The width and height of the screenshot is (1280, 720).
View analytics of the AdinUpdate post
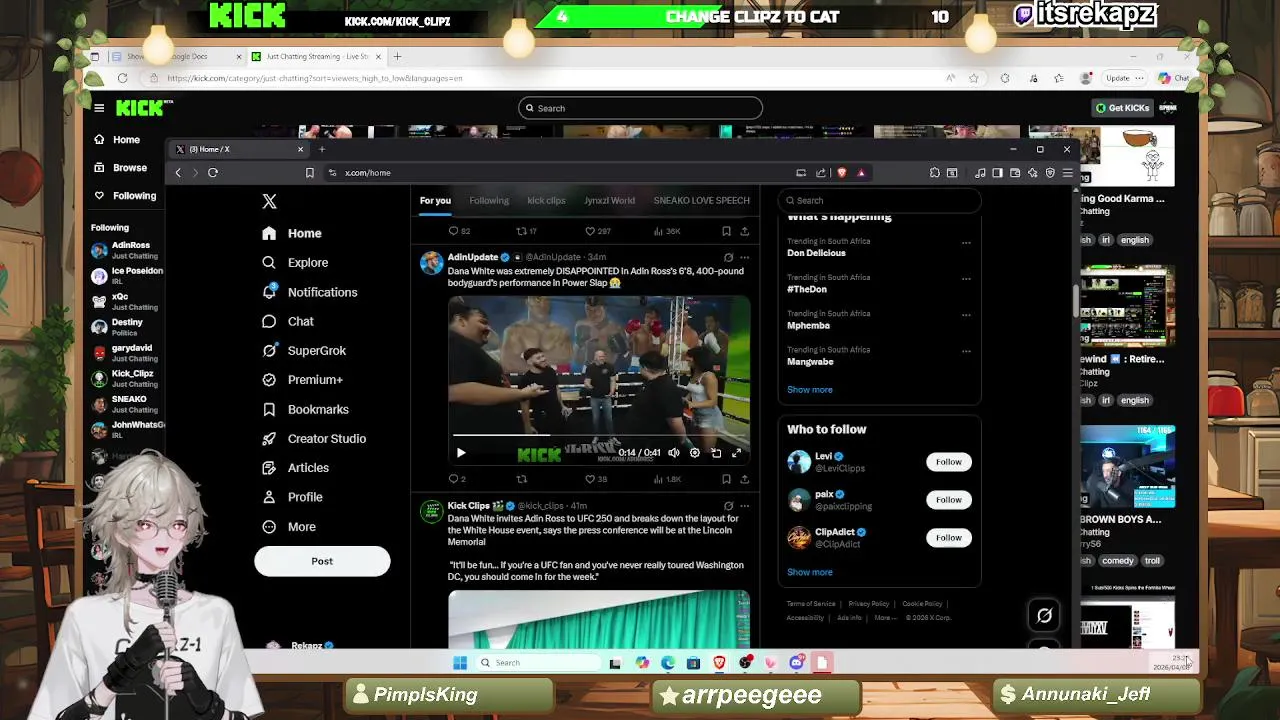pos(666,479)
